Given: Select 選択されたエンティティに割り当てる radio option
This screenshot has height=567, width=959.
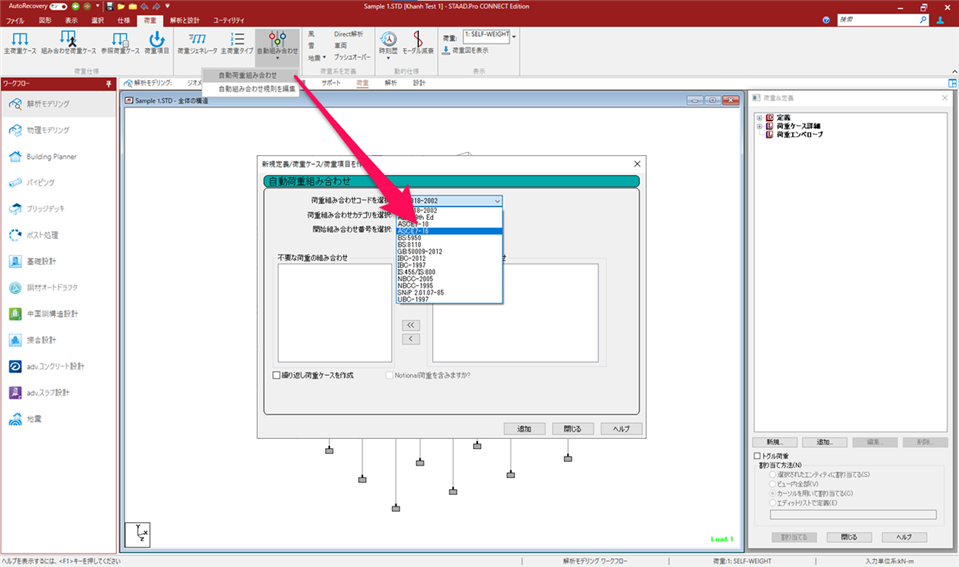Looking at the screenshot, I should tap(773, 474).
